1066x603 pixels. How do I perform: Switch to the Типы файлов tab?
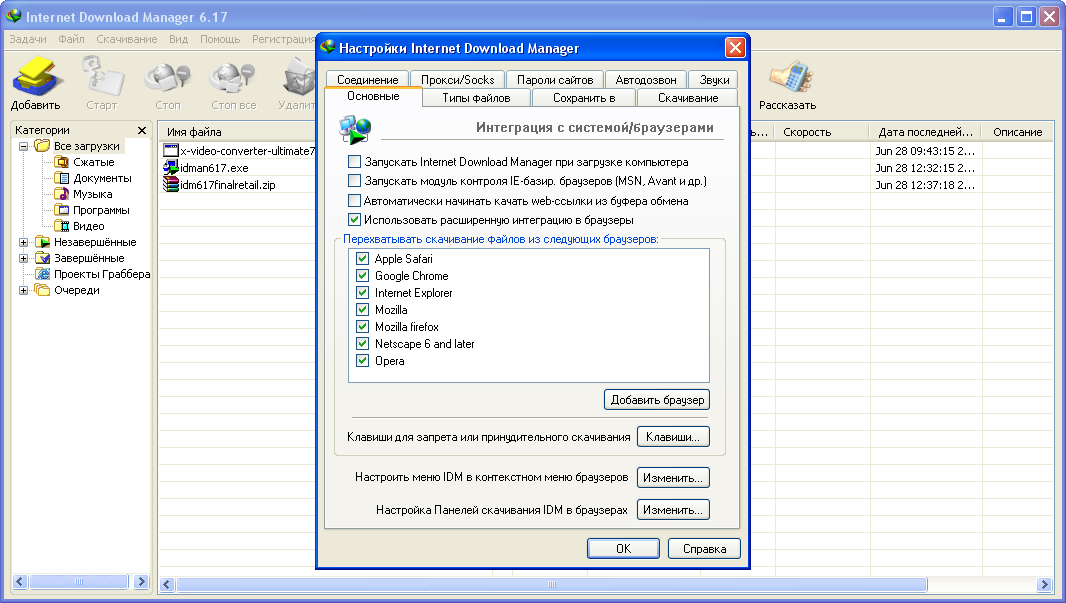(x=477, y=98)
